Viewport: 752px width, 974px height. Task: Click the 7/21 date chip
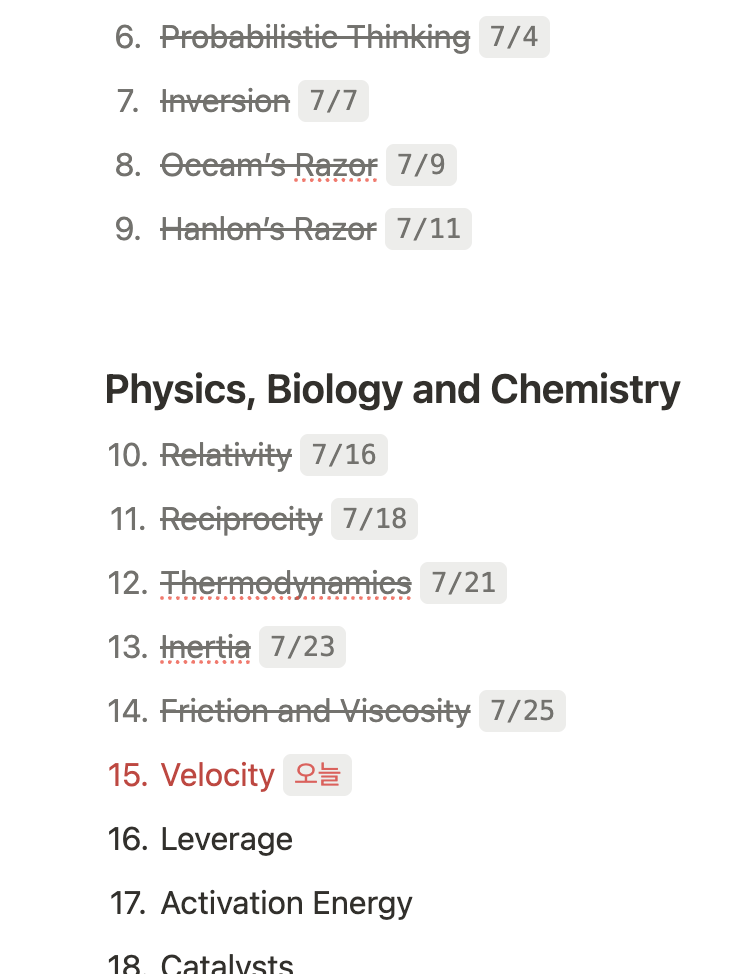tap(463, 584)
